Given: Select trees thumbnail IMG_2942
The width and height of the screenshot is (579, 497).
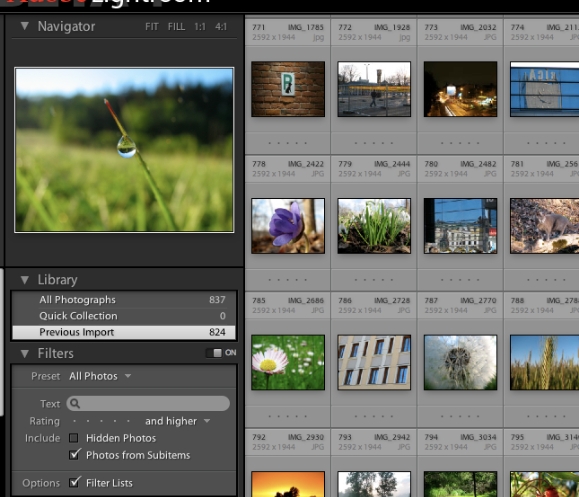Looking at the screenshot, I should point(374,484).
